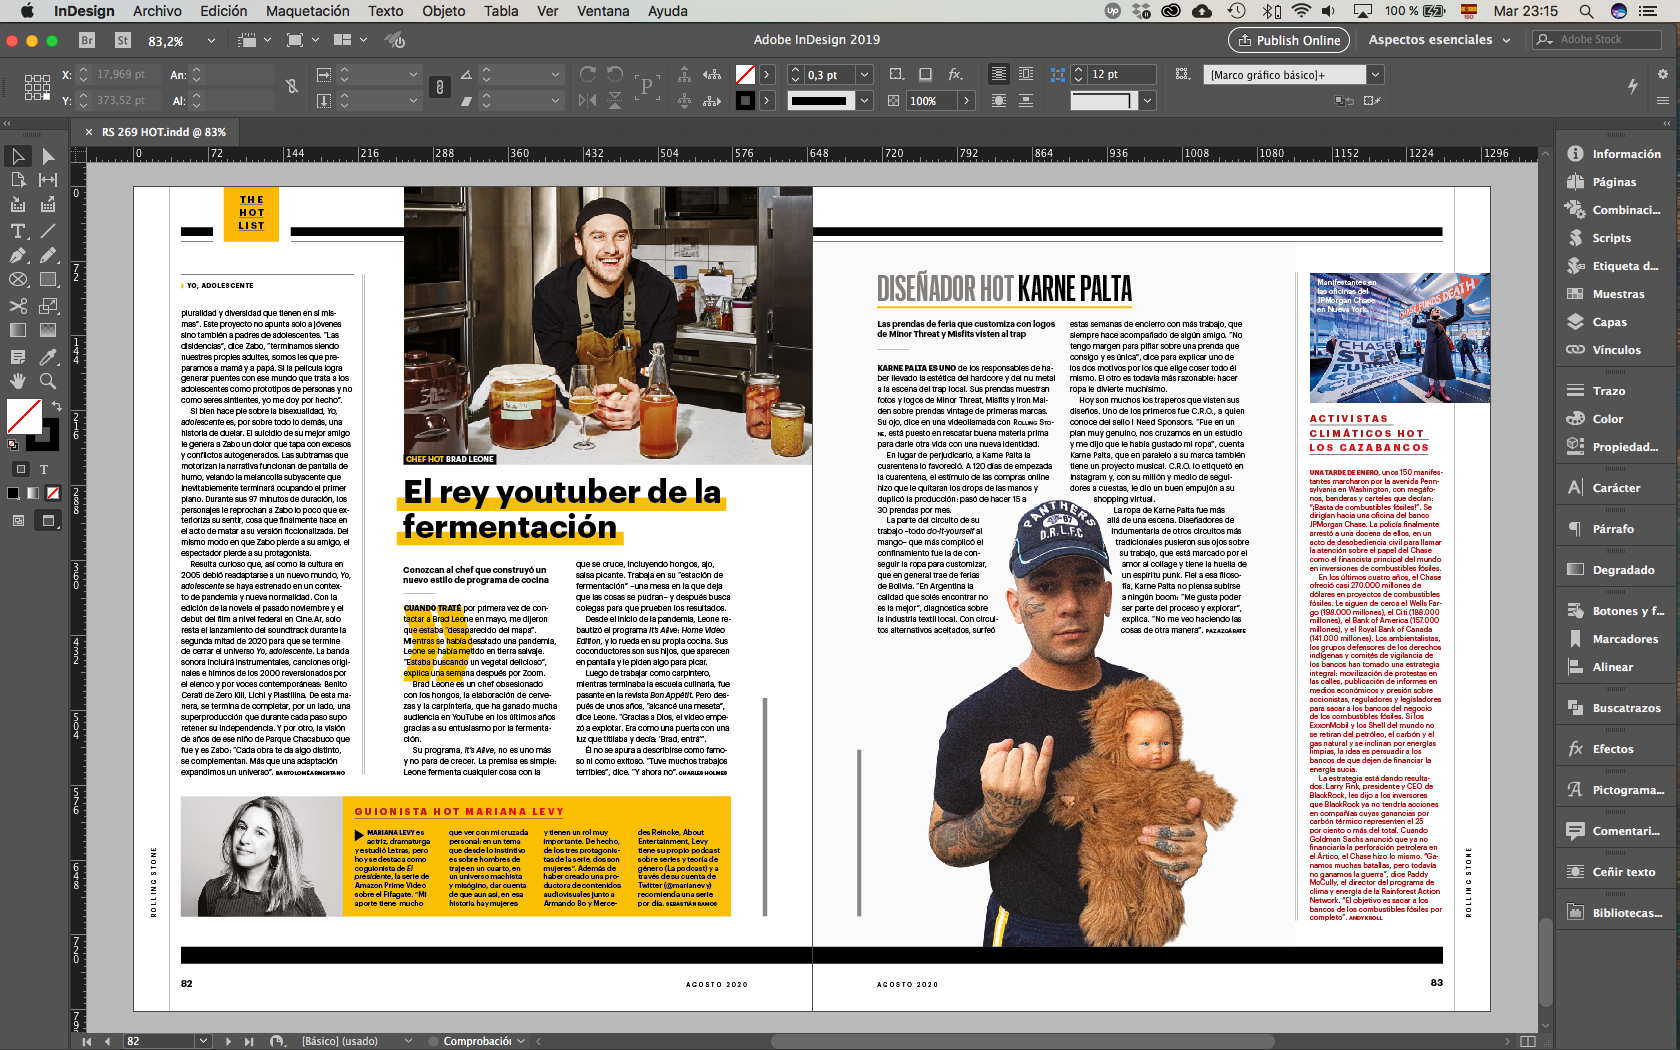
Task: Open the Capas panel
Action: (1609, 322)
